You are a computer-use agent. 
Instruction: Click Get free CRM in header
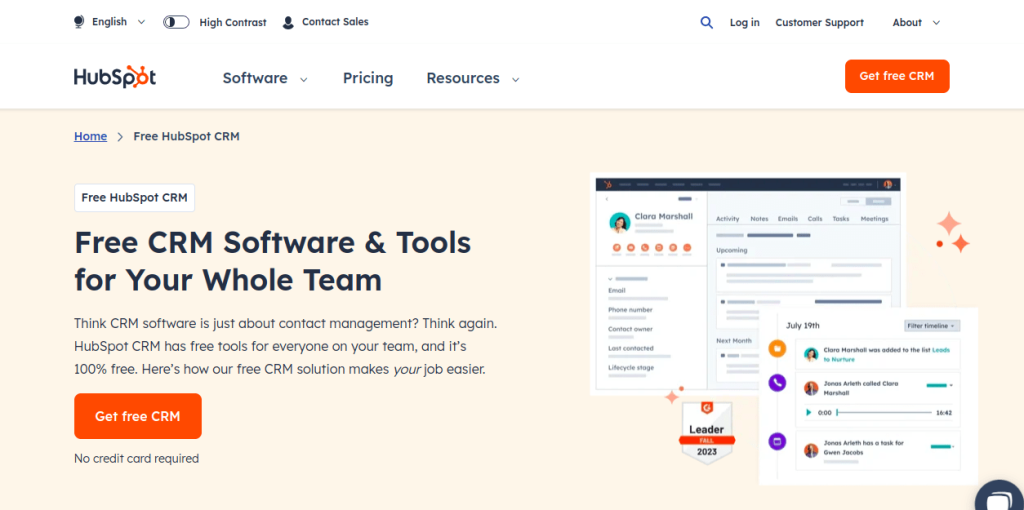tap(897, 76)
